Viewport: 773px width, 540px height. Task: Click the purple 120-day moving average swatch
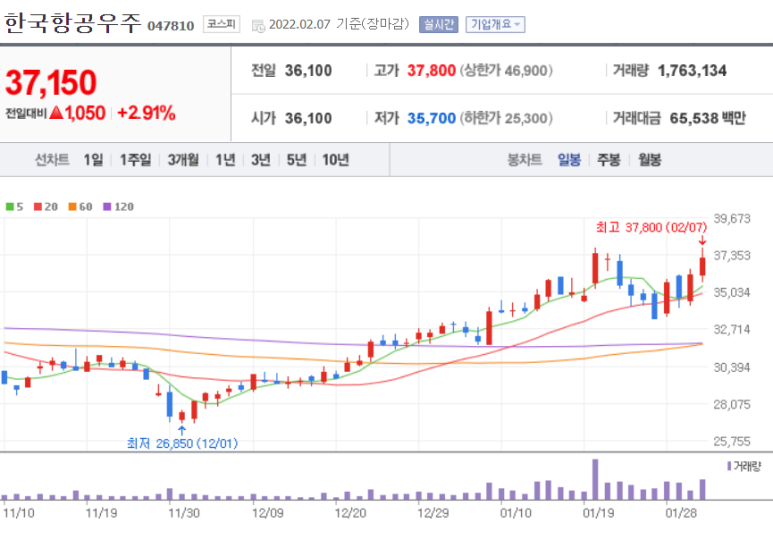pos(107,207)
